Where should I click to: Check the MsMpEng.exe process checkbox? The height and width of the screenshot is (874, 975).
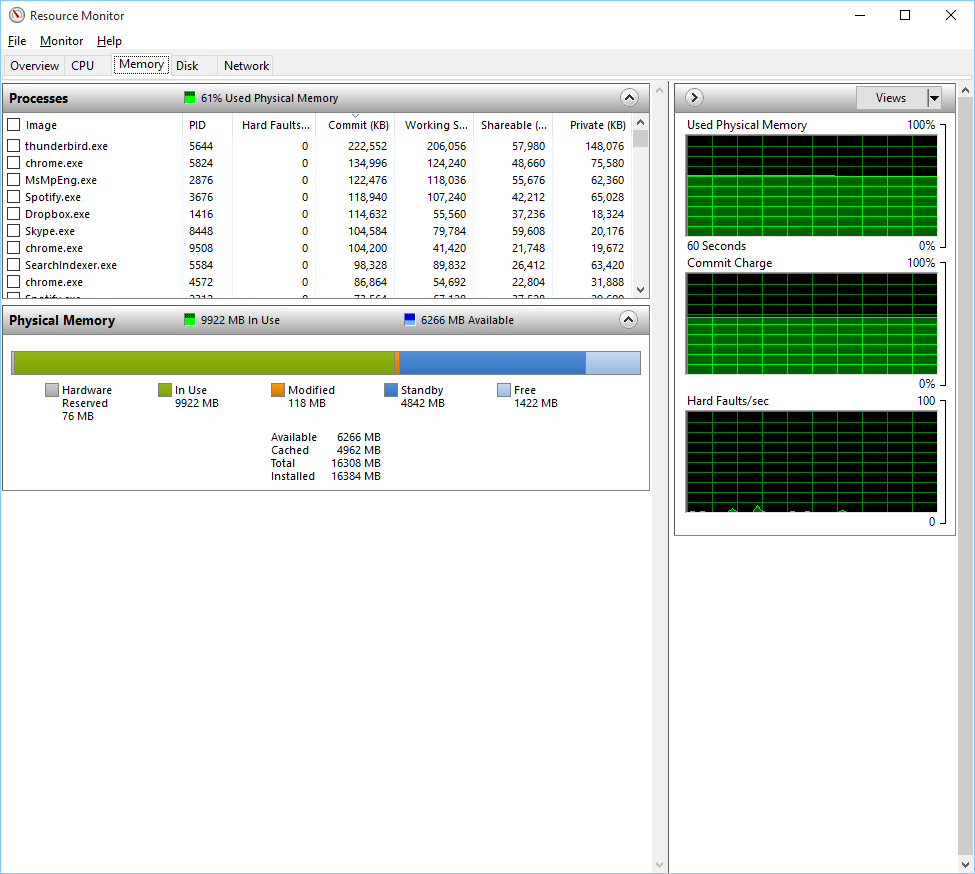coord(14,180)
